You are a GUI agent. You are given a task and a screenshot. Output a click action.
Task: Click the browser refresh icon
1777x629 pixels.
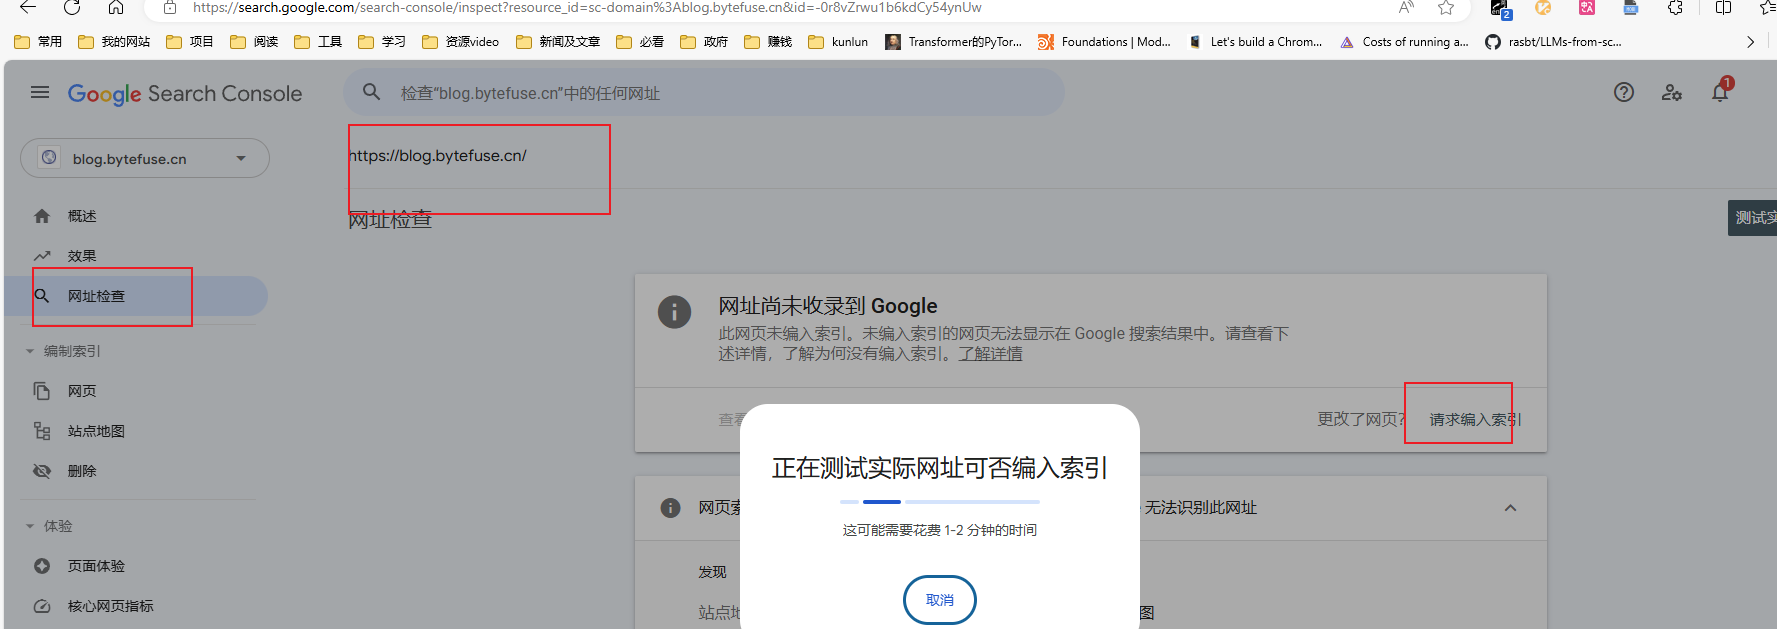[x=72, y=8]
